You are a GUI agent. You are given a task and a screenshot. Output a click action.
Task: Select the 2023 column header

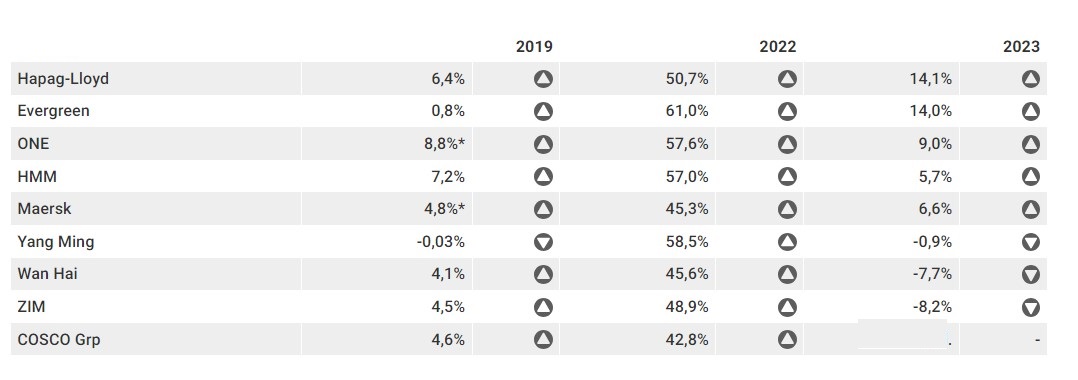point(1022,47)
